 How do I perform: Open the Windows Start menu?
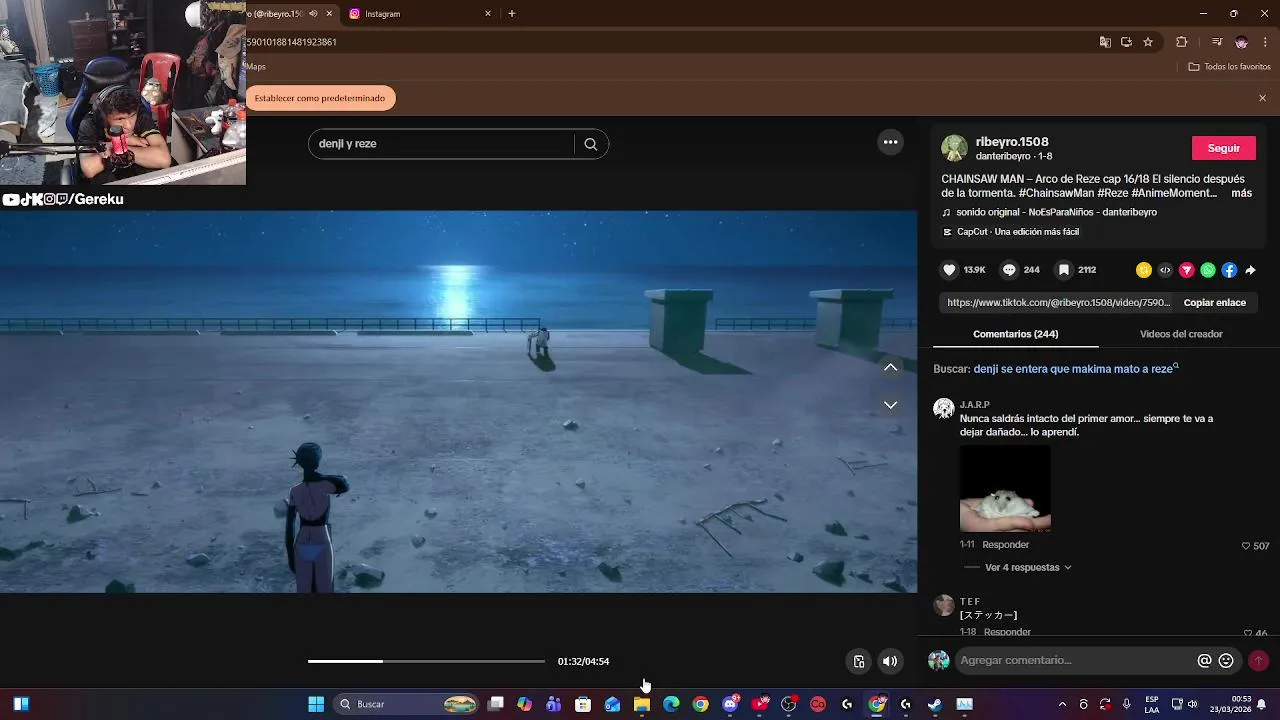click(316, 704)
